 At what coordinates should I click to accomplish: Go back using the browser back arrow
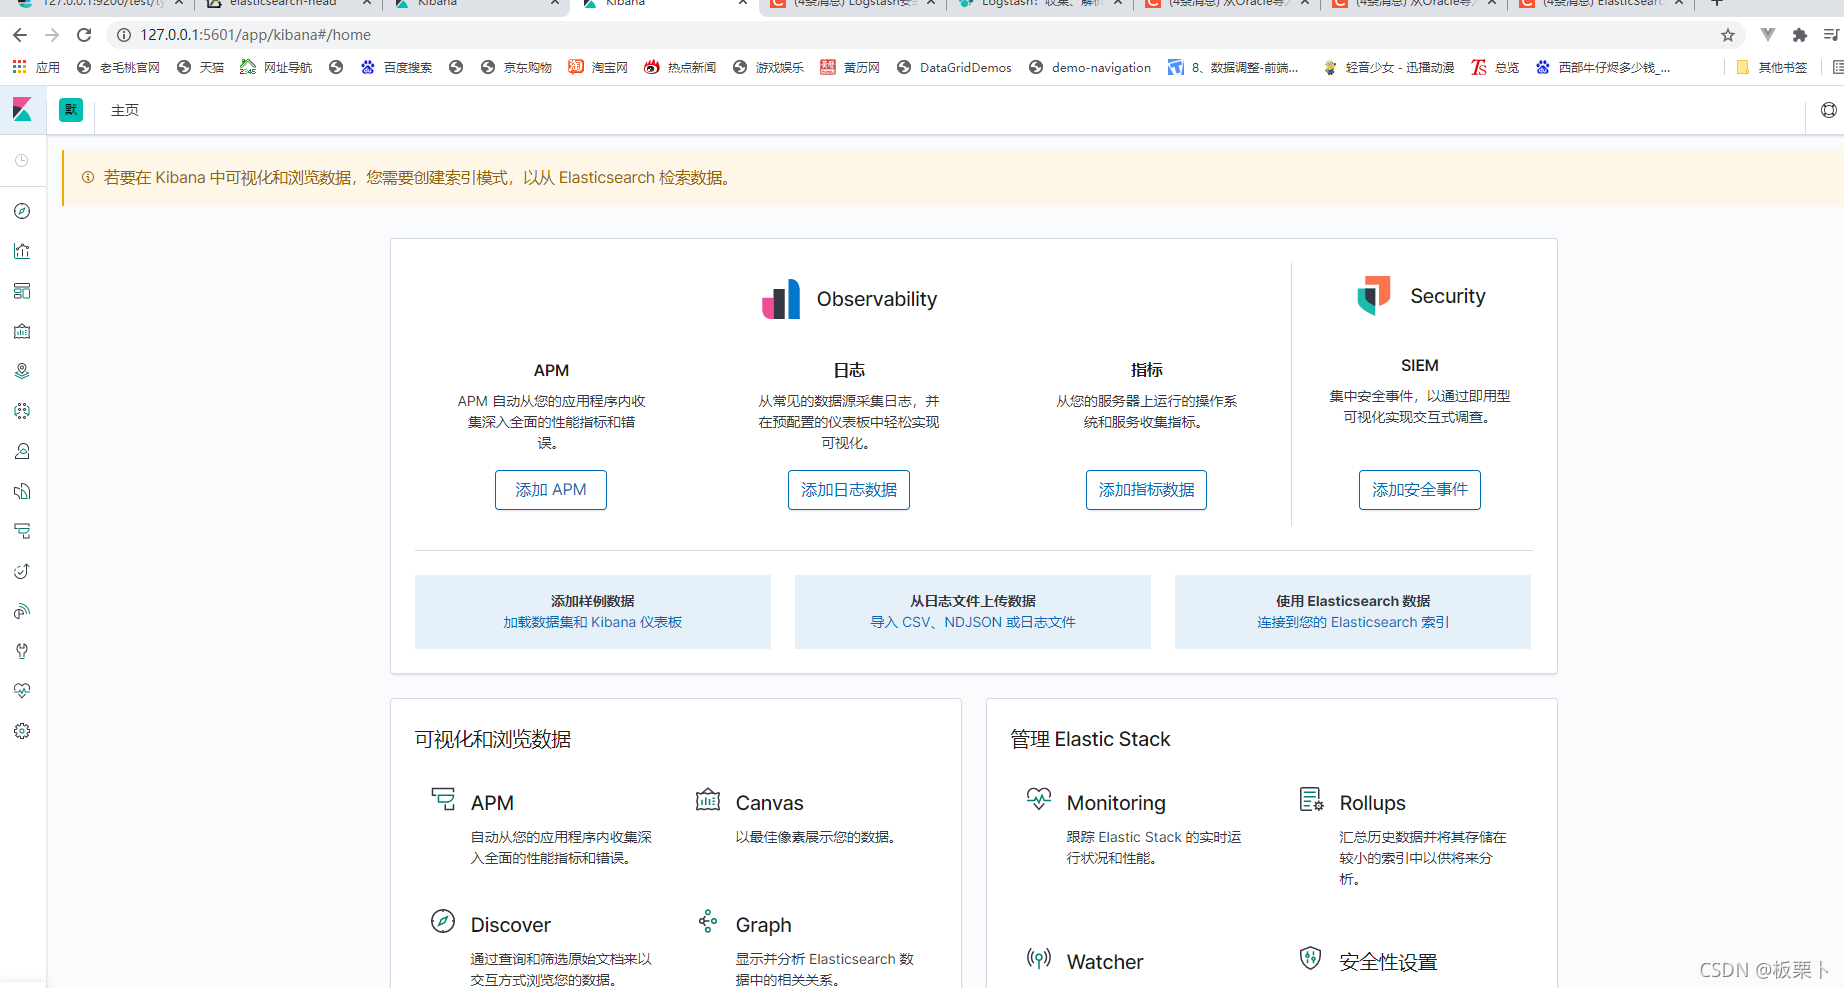click(x=20, y=35)
